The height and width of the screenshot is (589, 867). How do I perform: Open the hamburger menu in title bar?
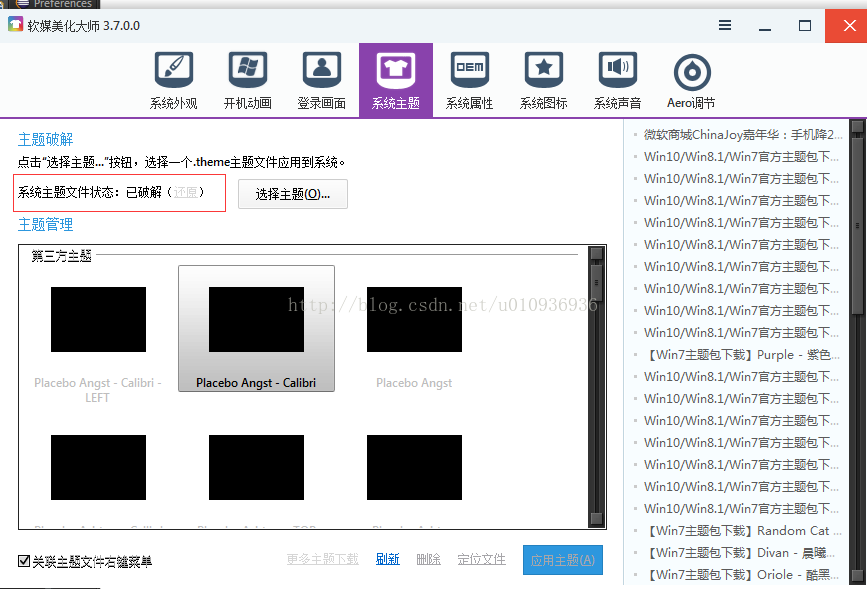725,25
